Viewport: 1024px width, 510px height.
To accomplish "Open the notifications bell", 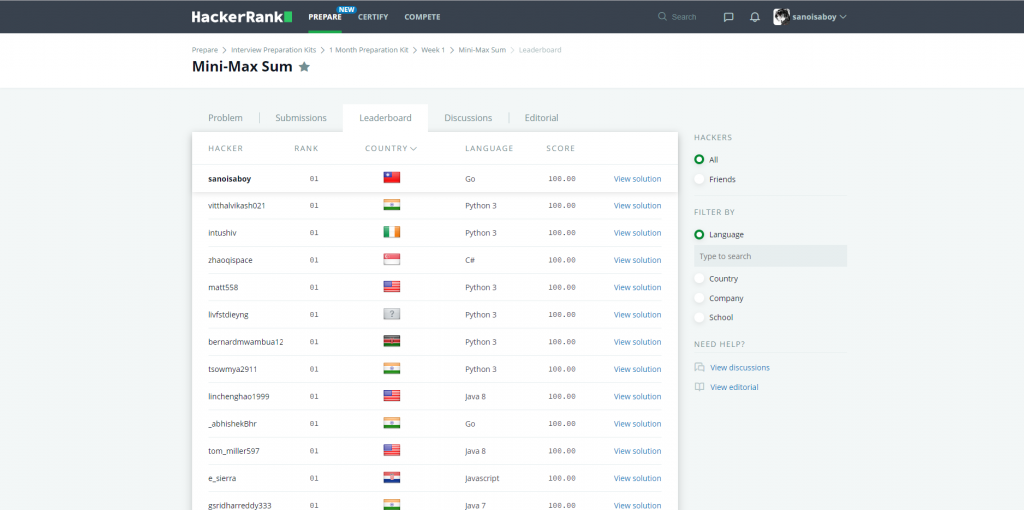I will coord(755,17).
